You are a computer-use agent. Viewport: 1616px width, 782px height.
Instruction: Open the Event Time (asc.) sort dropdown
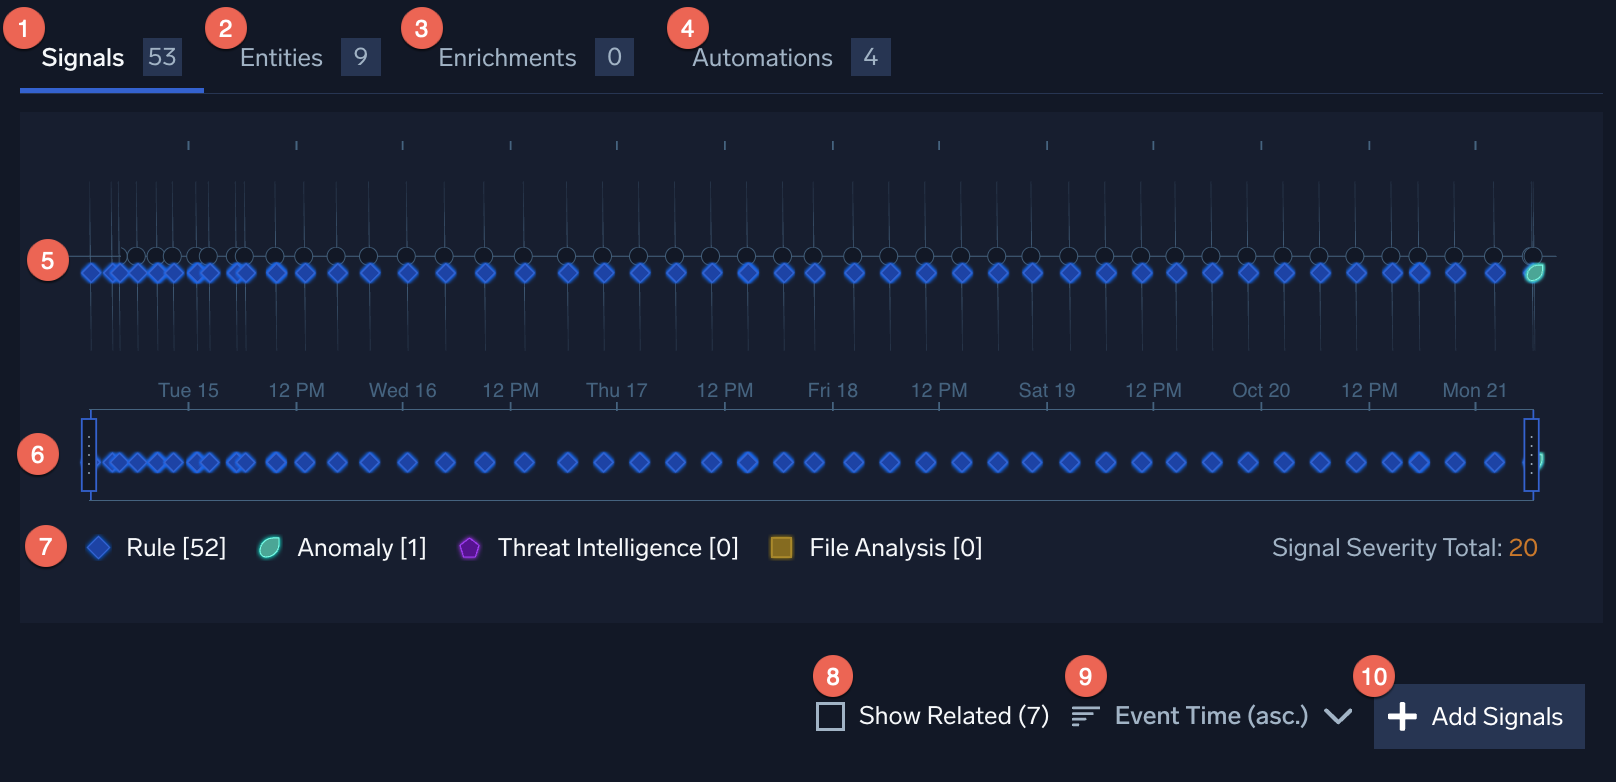point(1210,716)
